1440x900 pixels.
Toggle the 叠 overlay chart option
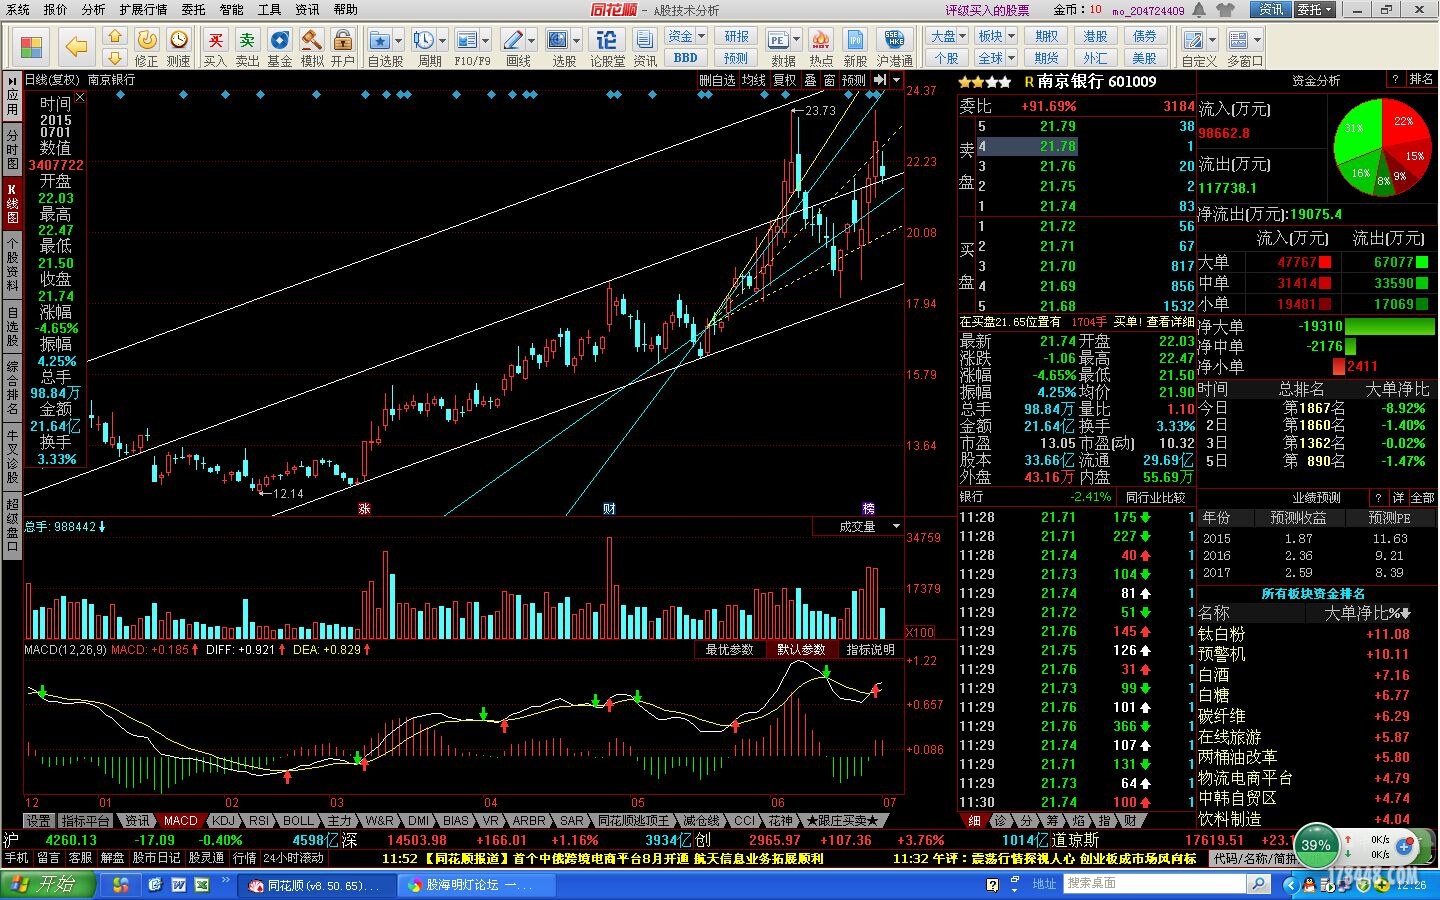tap(811, 80)
